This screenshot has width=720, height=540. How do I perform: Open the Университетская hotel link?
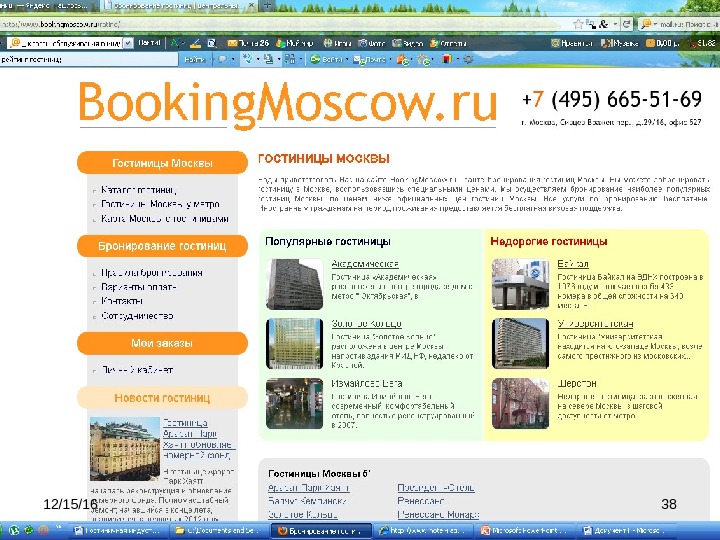[595, 324]
